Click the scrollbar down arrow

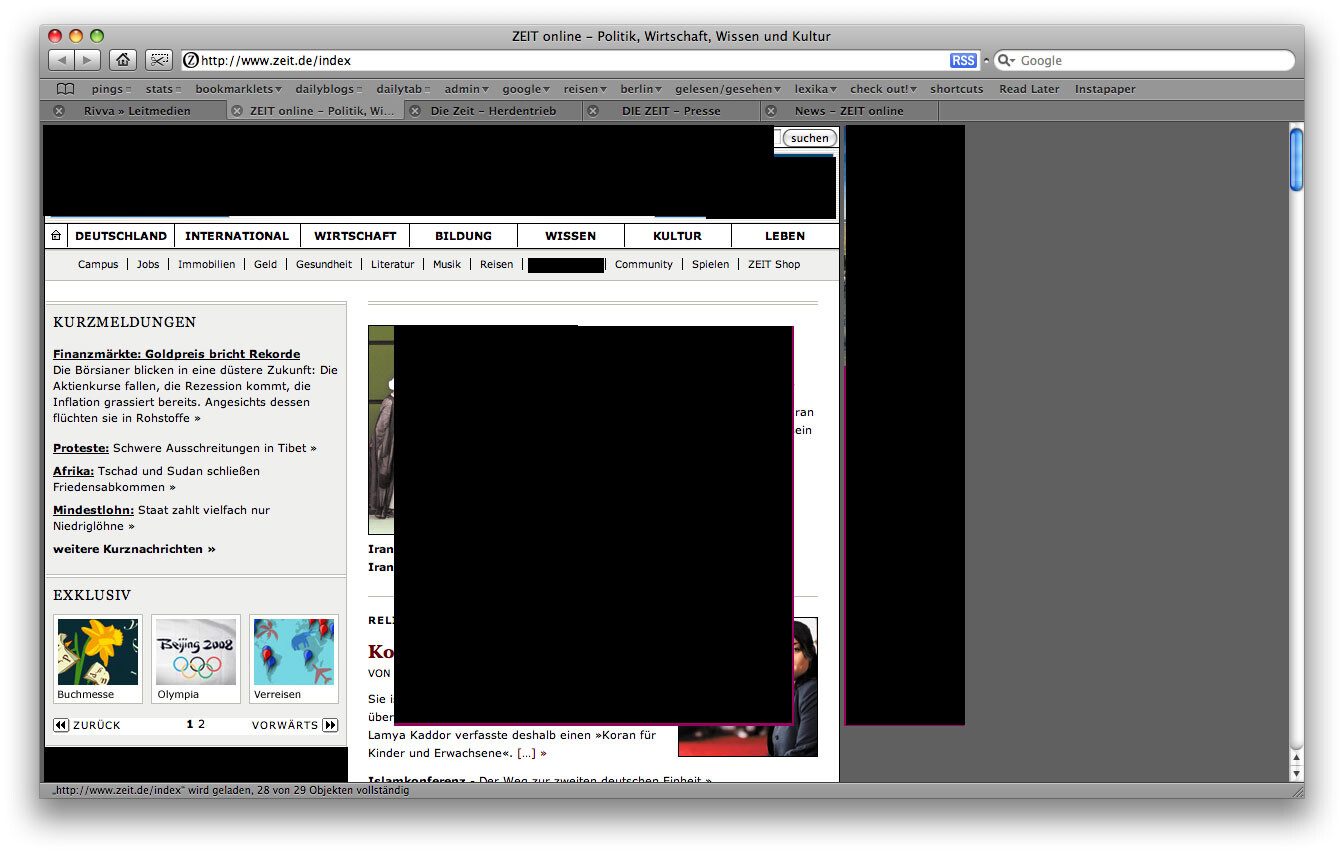click(1297, 773)
